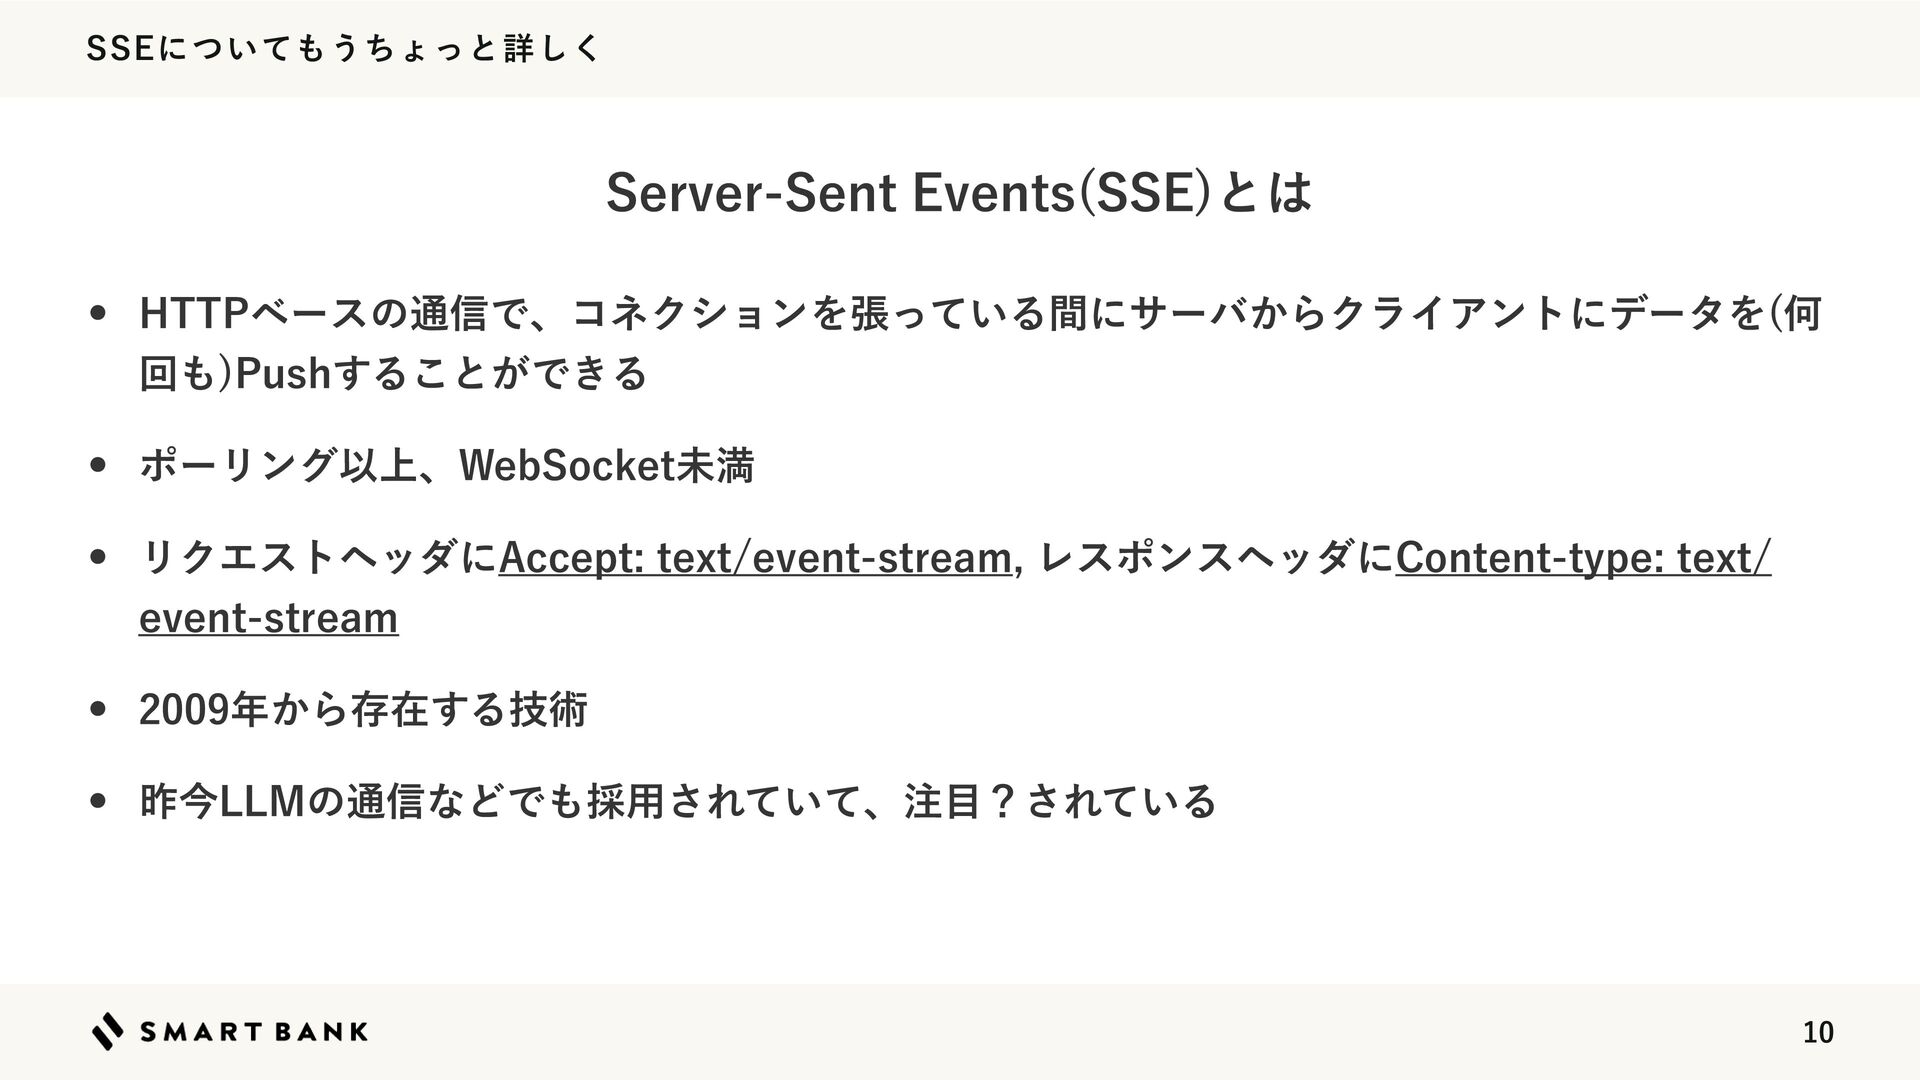Image resolution: width=1920 pixels, height=1080 pixels.
Task: Click the bullet dot before 昨今LLMの通信
Action: [98, 801]
